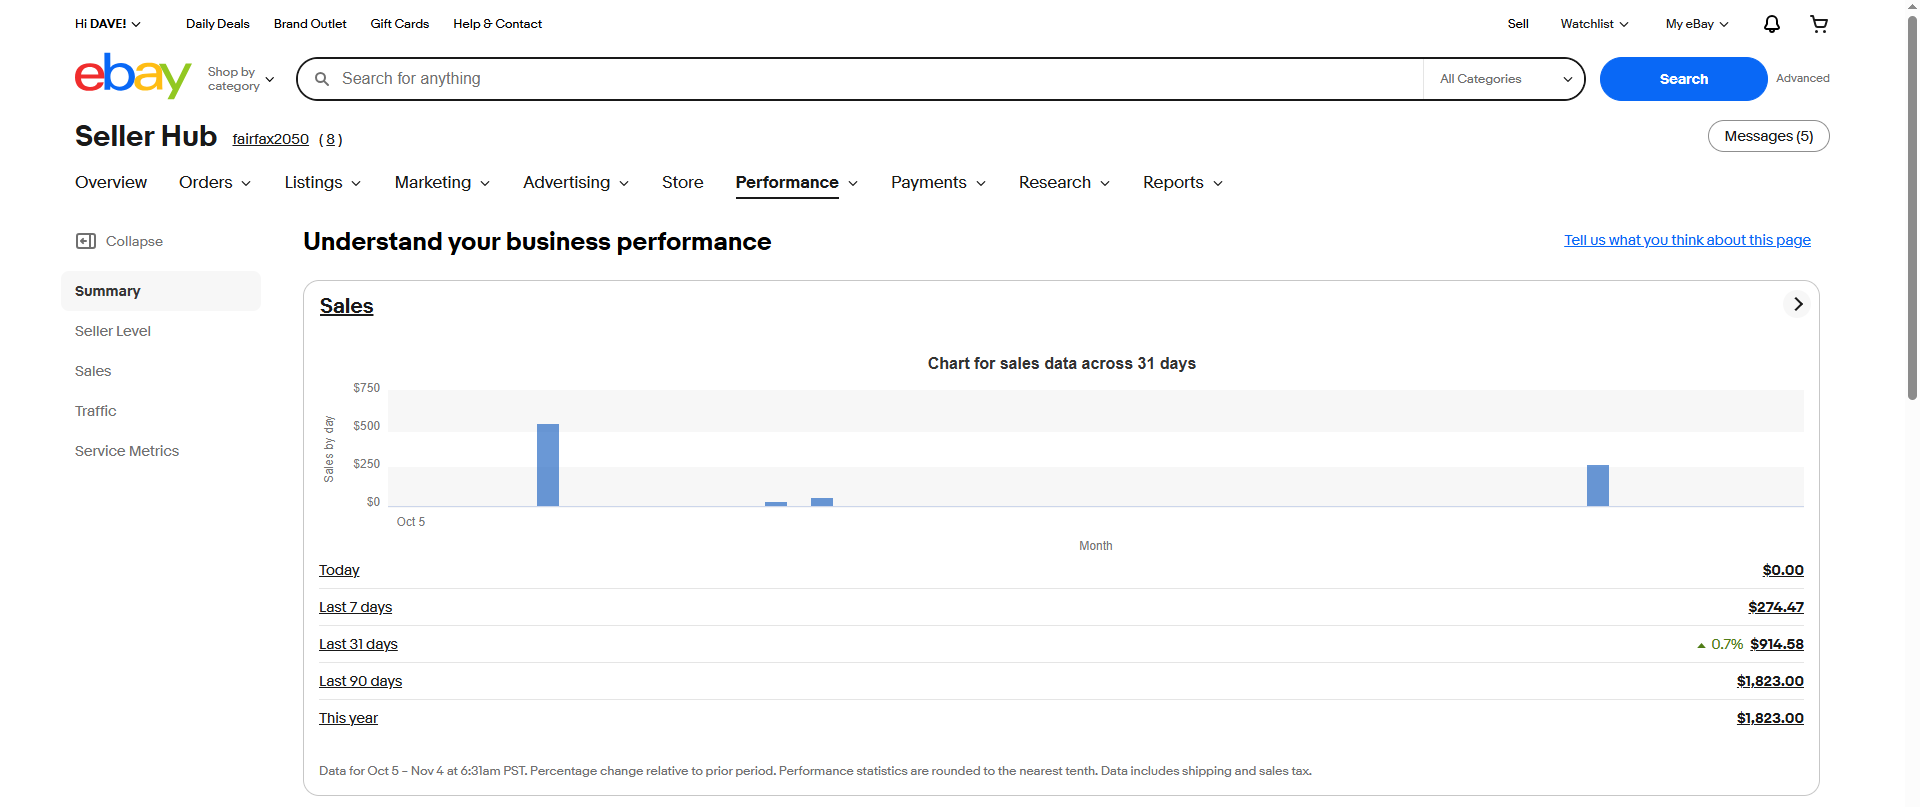The image size is (1920, 807).
Task: Click the eBay logo
Action: click(x=133, y=77)
